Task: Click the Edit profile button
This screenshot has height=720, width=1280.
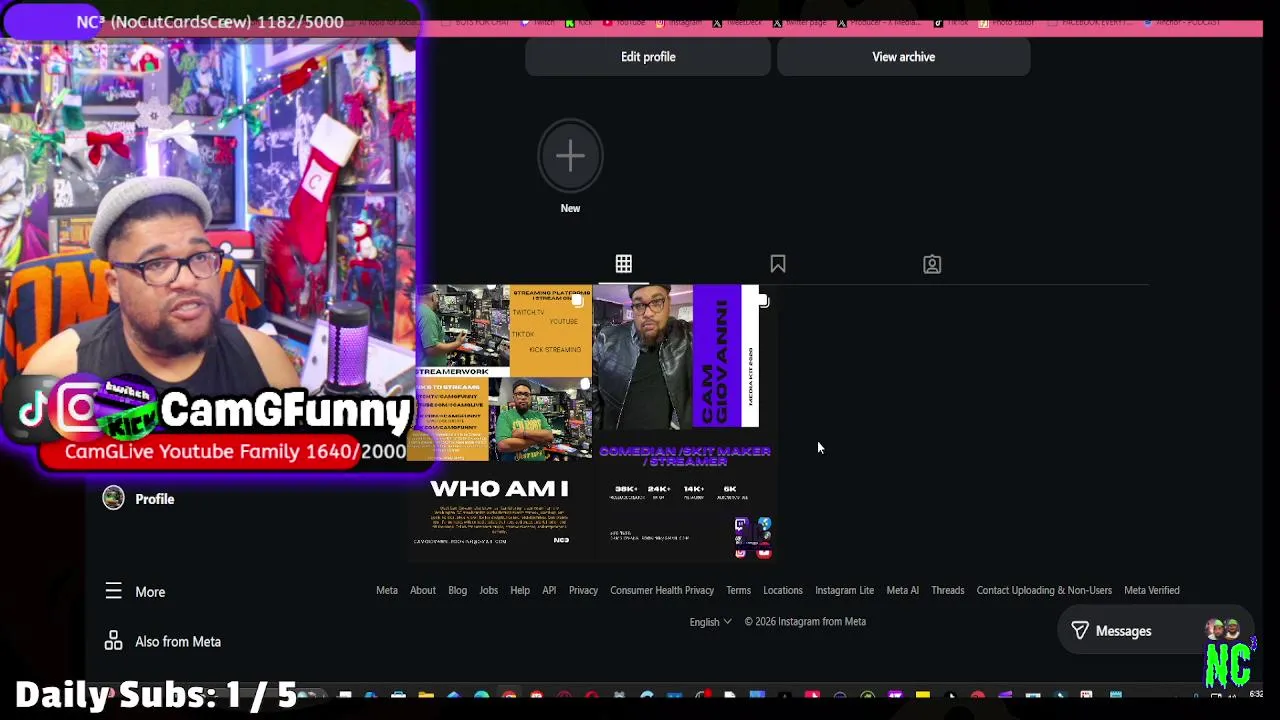Action: tap(648, 57)
